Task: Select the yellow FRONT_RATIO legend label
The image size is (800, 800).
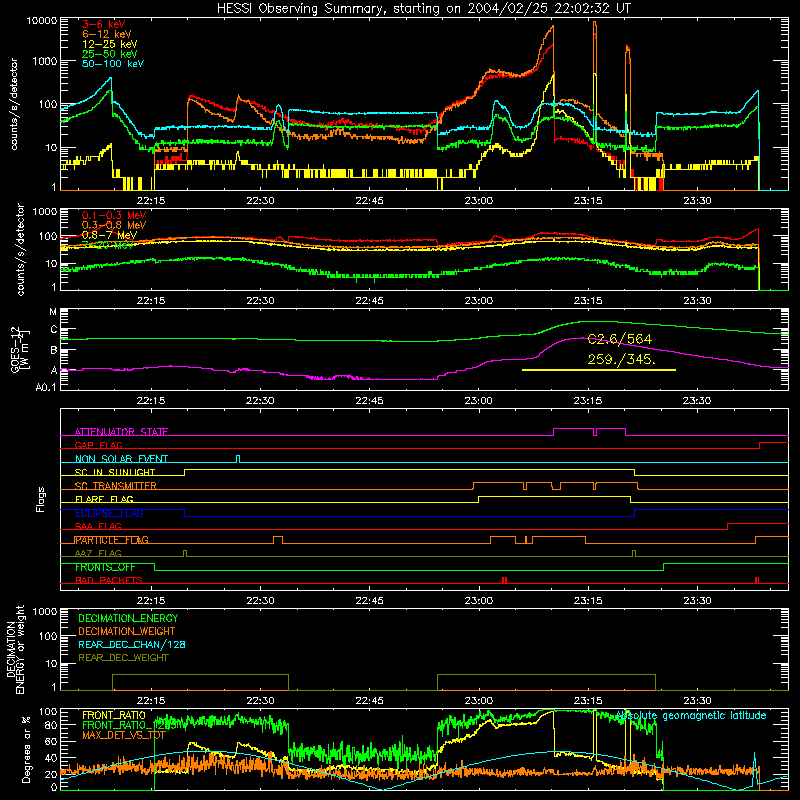Action: tap(114, 715)
